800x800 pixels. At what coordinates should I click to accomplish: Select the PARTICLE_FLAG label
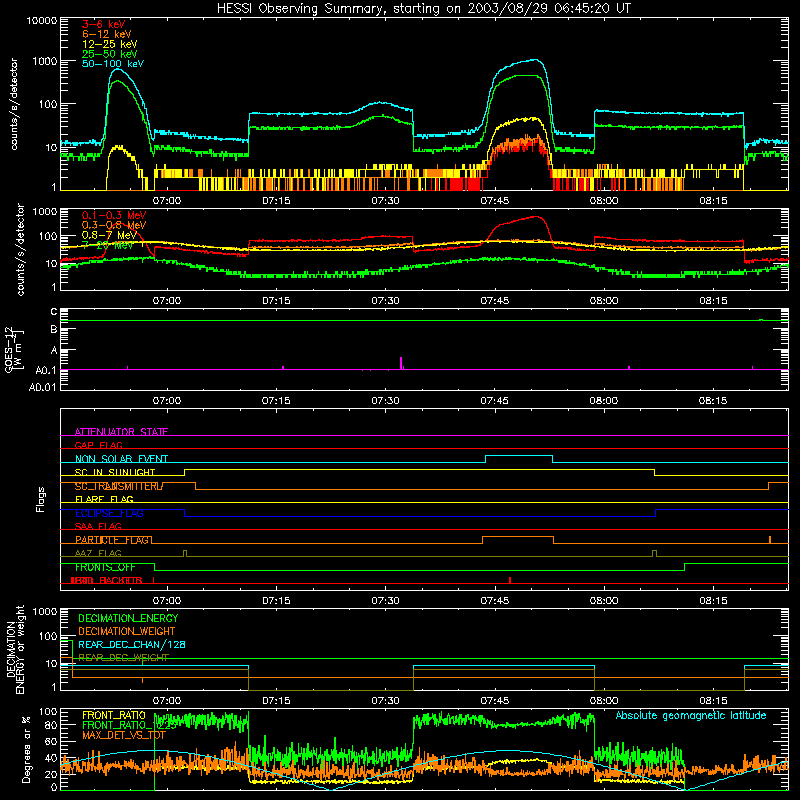click(x=112, y=540)
